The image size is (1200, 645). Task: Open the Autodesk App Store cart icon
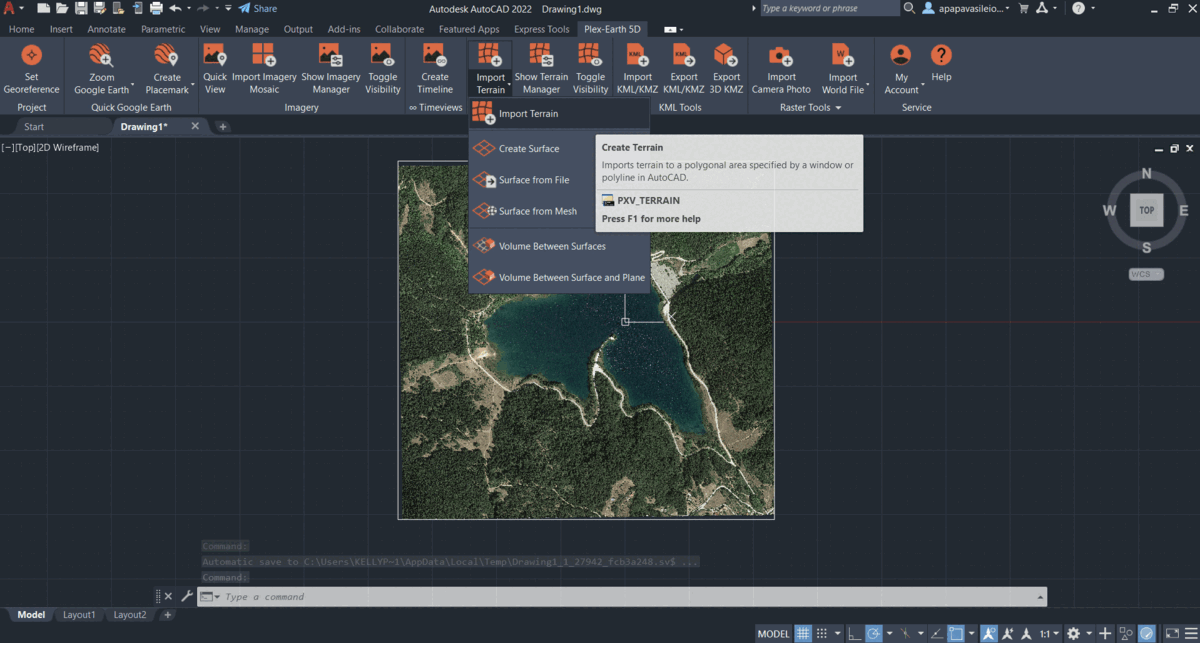pyautogui.click(x=1023, y=8)
